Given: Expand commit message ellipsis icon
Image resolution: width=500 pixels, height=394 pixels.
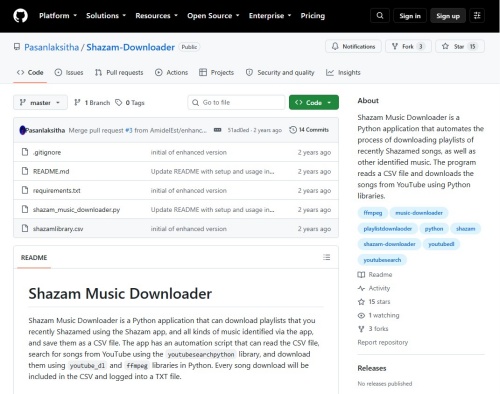Looking at the screenshot, I should [217, 130].
